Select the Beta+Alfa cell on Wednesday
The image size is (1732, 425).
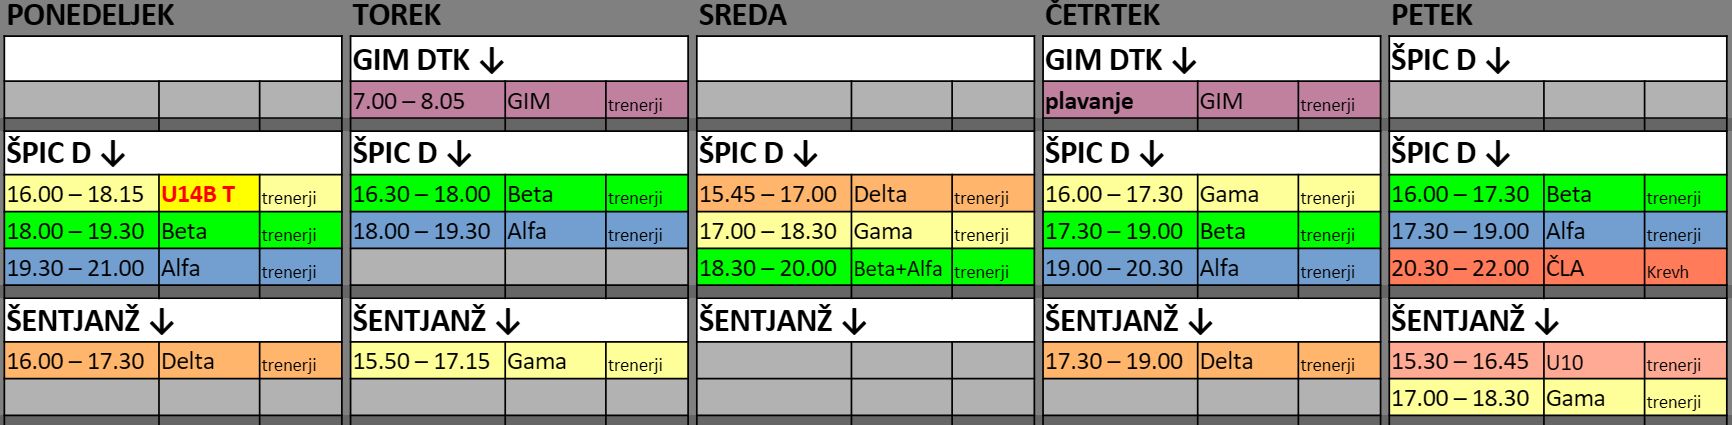pos(897,269)
